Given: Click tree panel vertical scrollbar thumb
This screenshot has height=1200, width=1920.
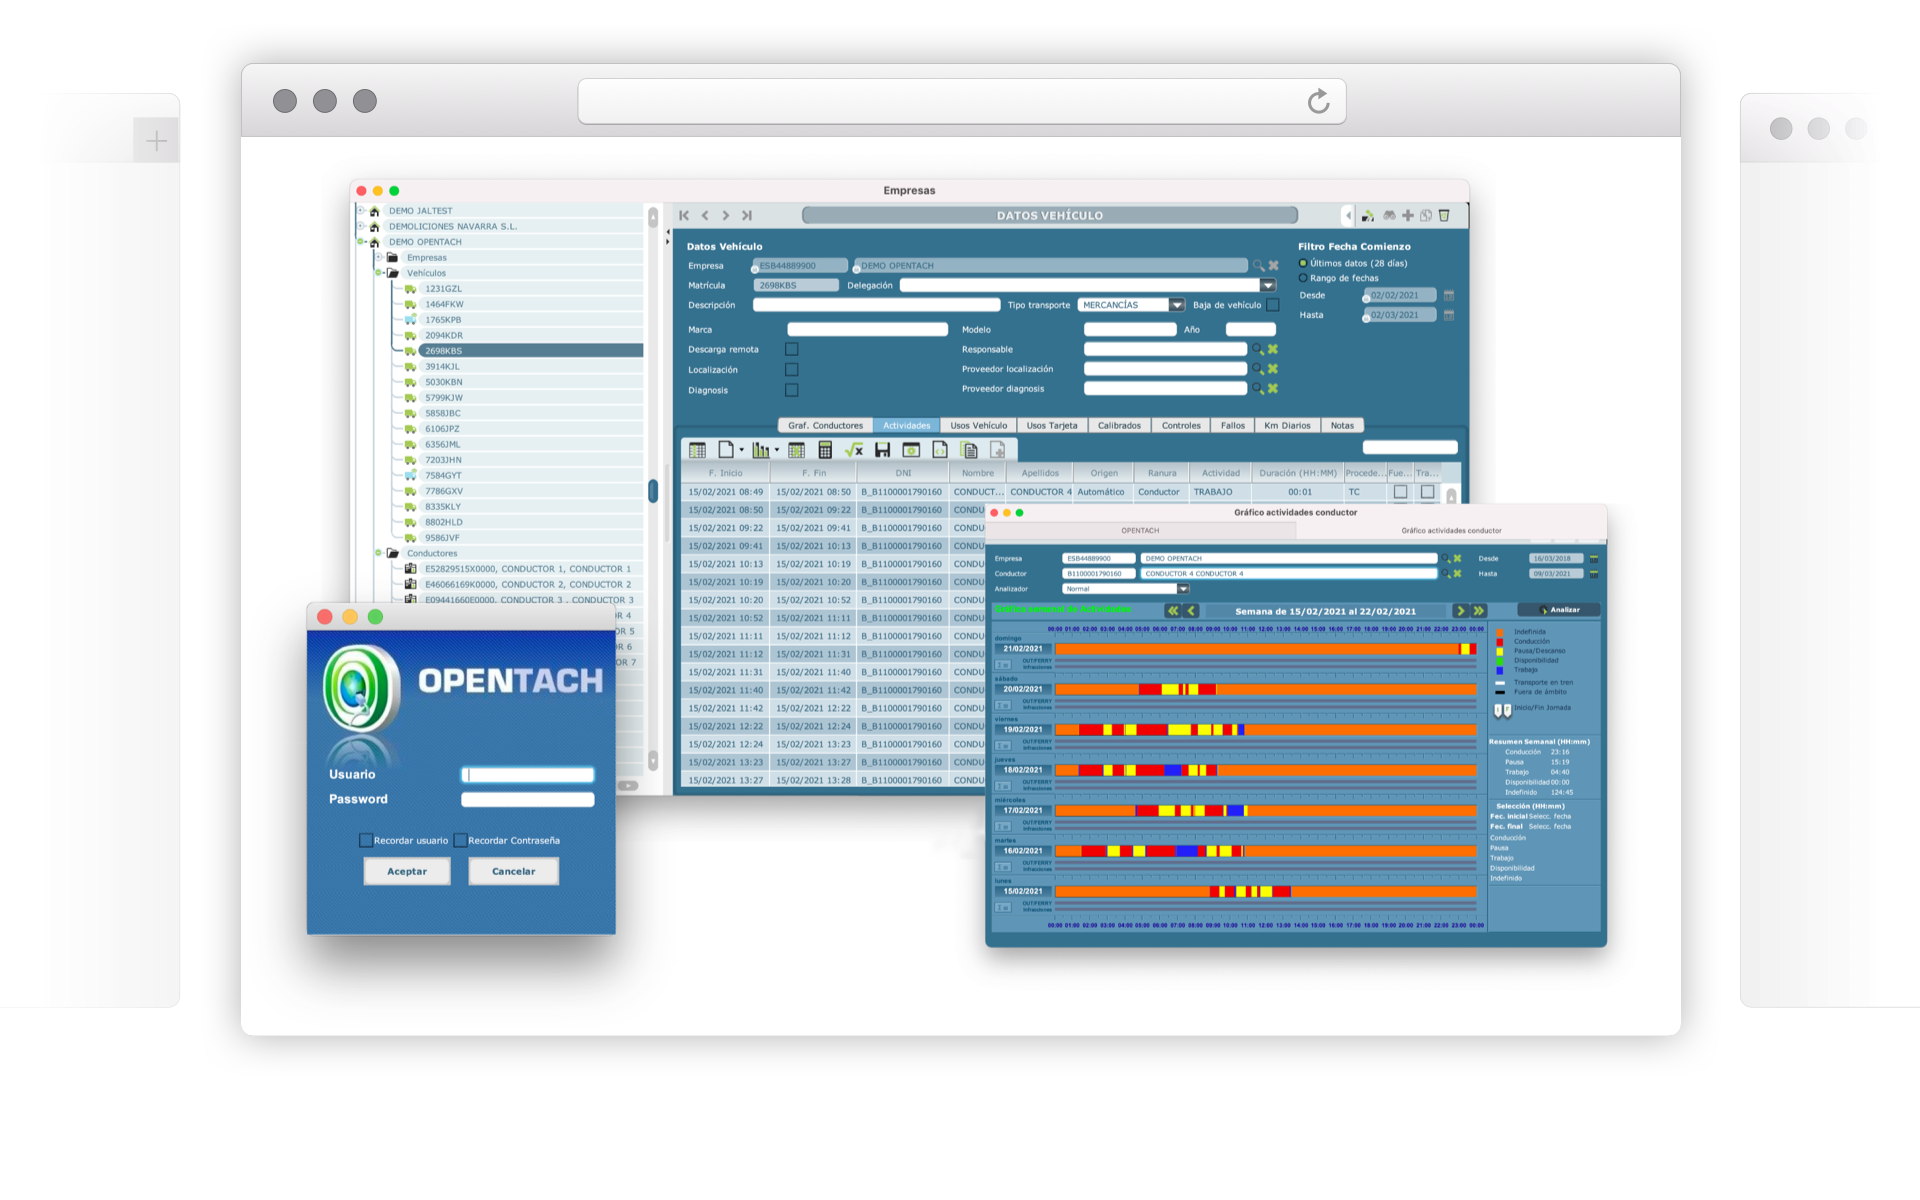Looking at the screenshot, I should [653, 491].
